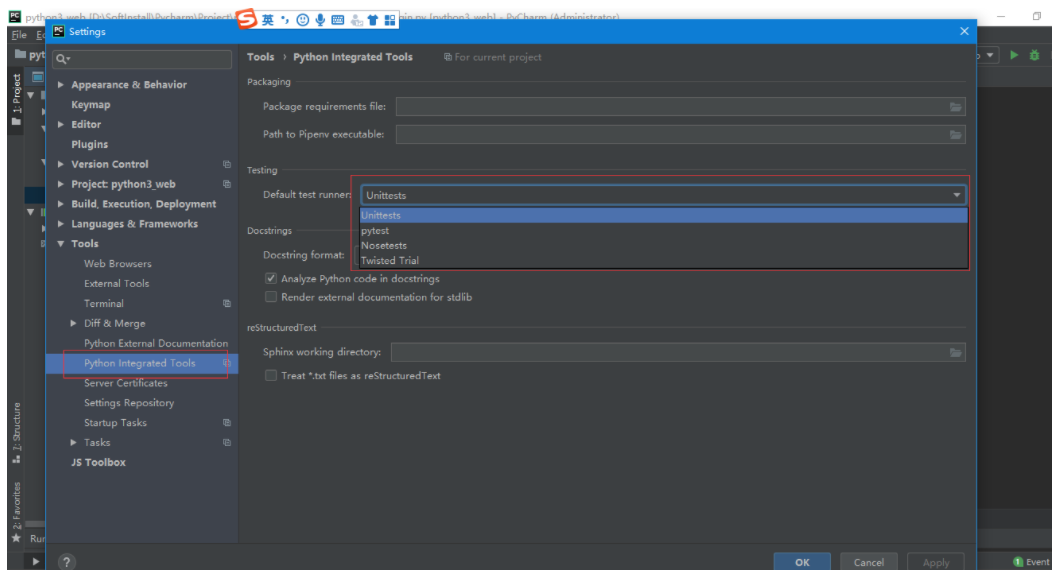Enable Render external documentation for stdlib
This screenshot has height=583, width=1063.
coord(271,297)
